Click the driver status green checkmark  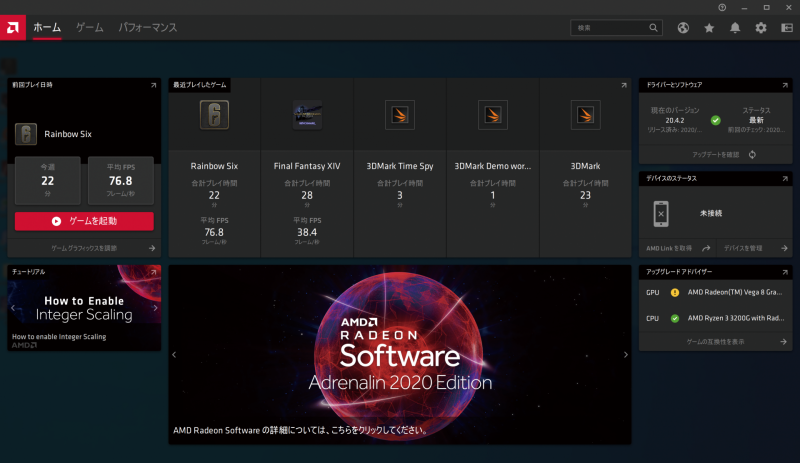pyautogui.click(x=716, y=120)
